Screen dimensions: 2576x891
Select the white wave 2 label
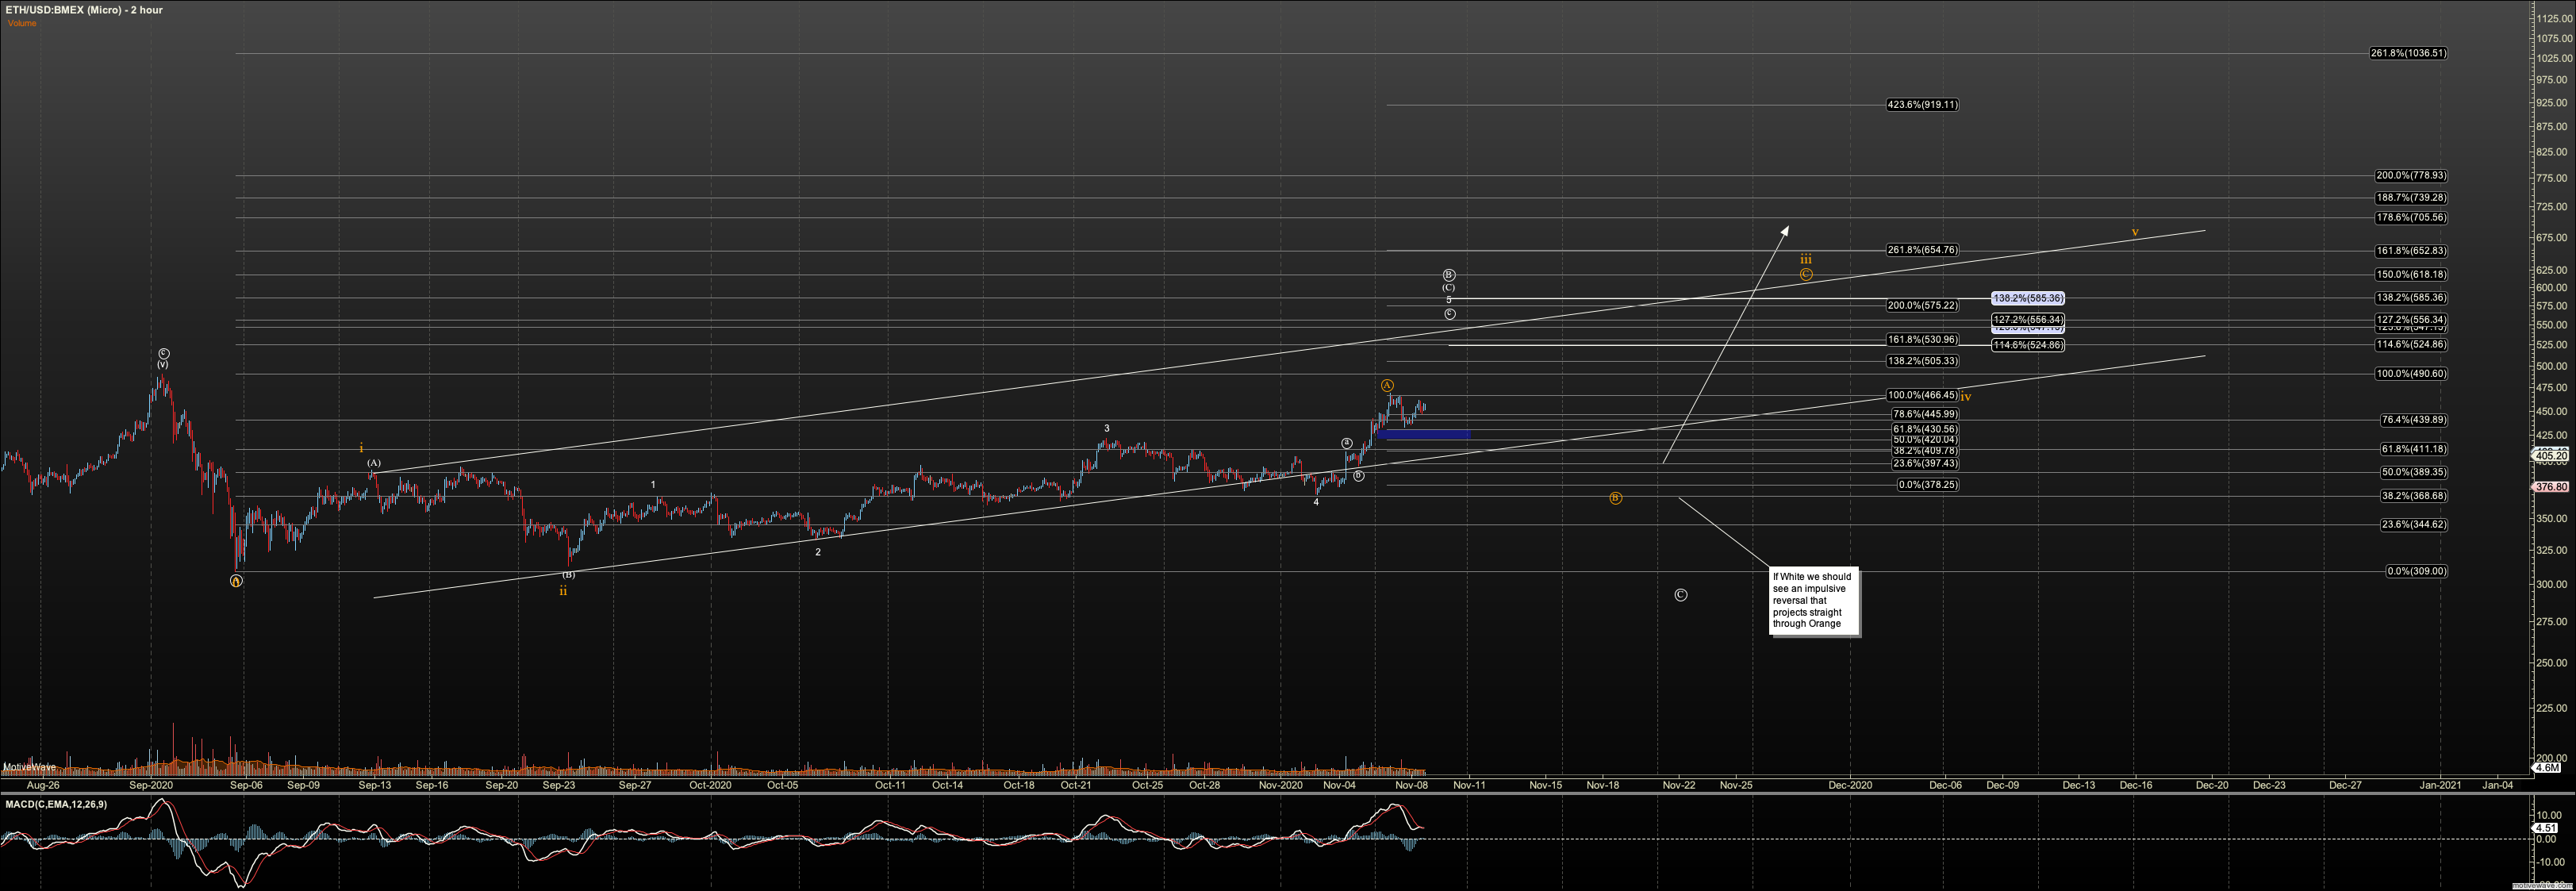tap(818, 552)
